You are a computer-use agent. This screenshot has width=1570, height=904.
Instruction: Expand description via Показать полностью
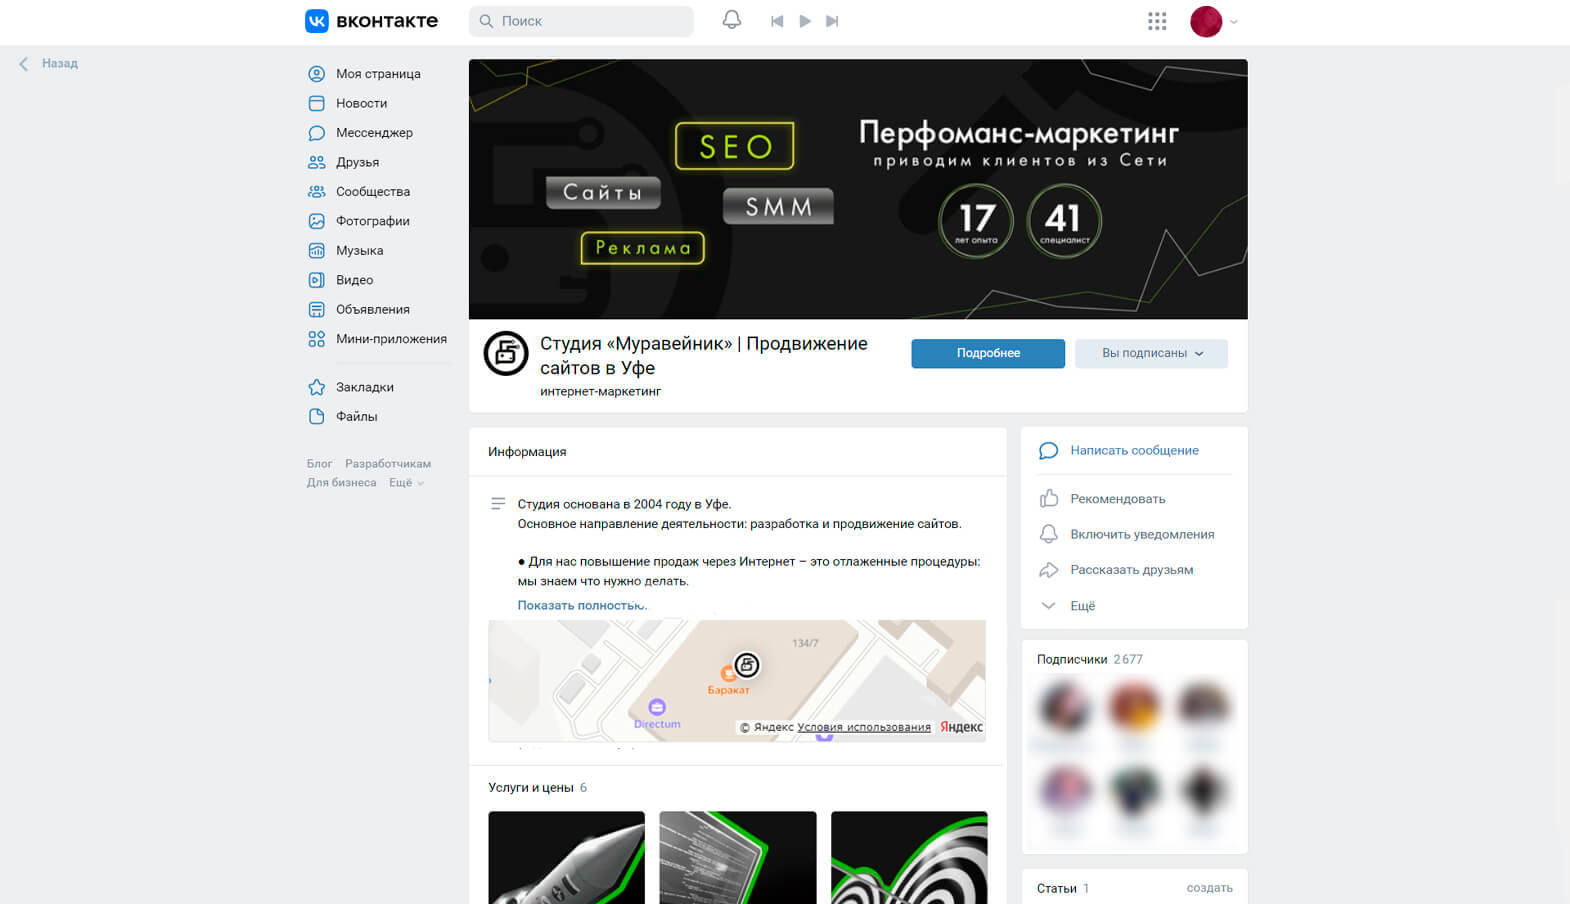(582, 605)
